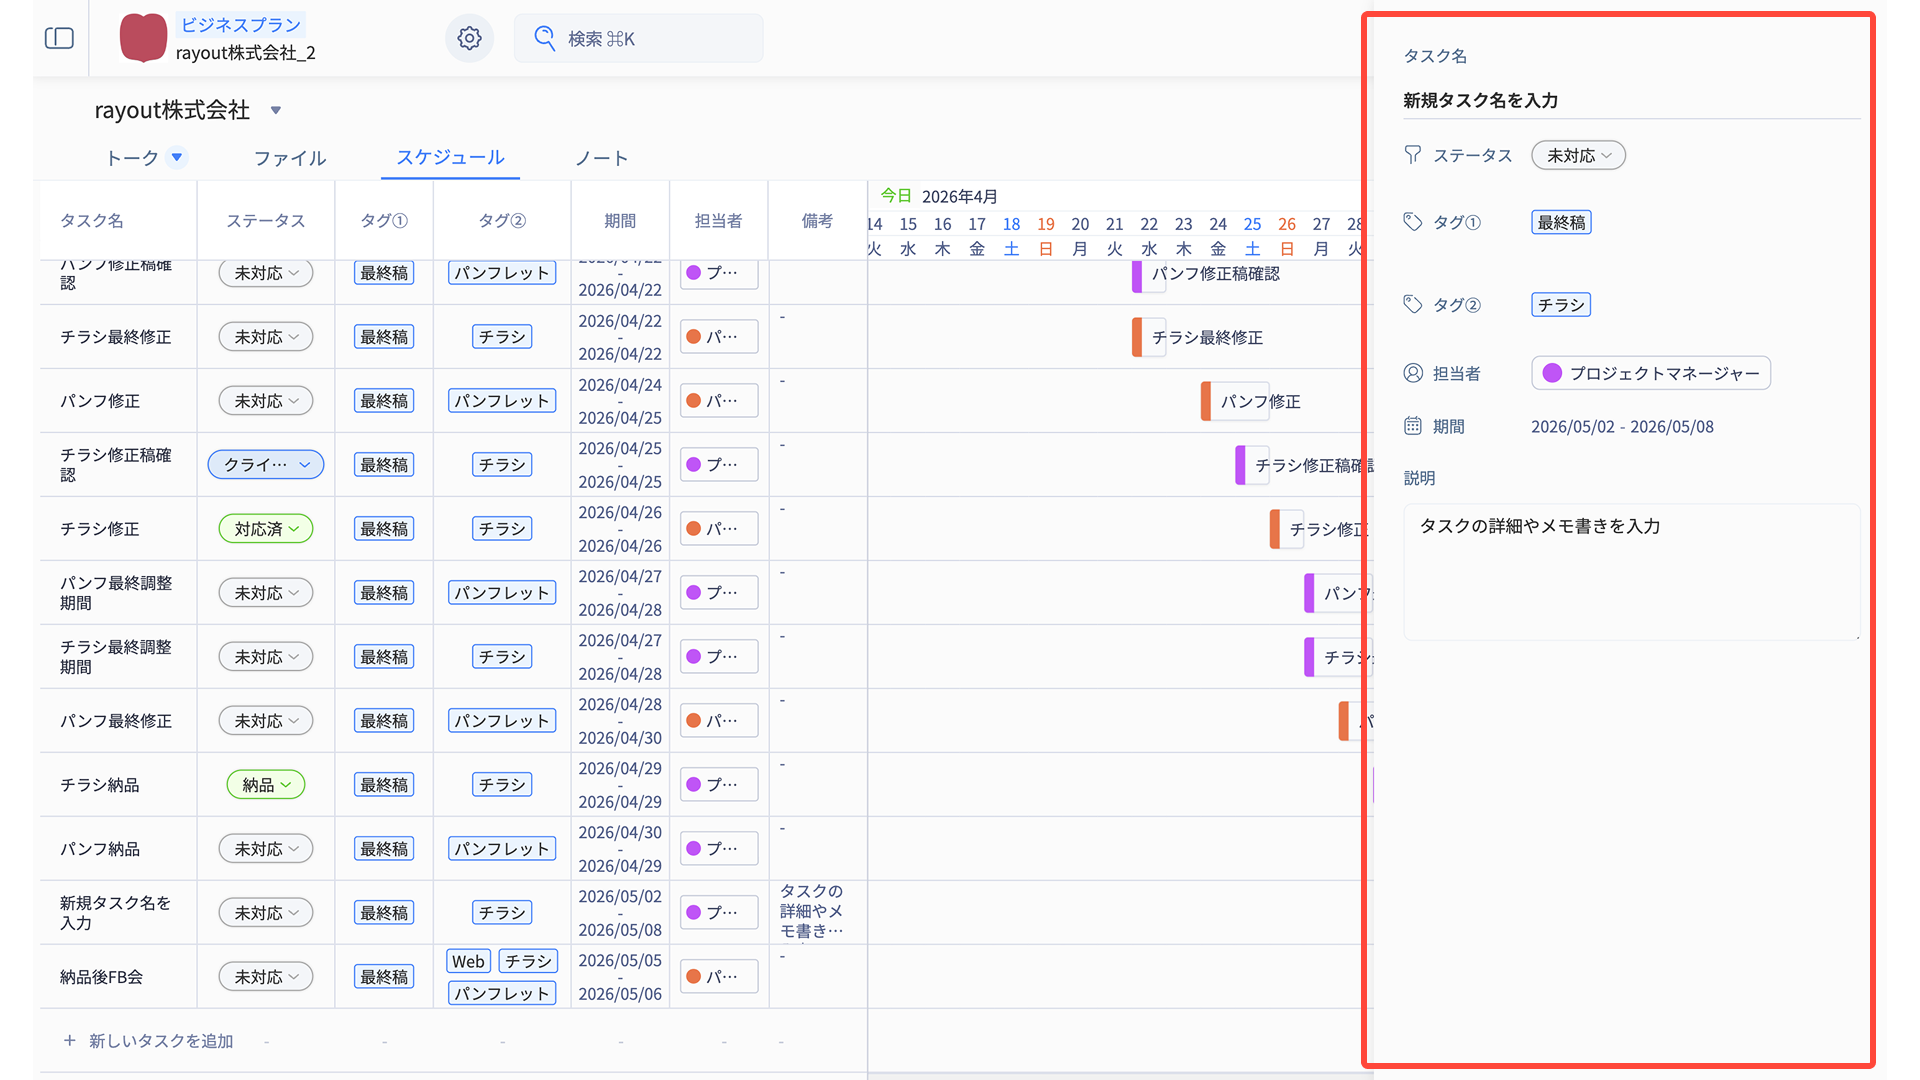This screenshot has width=1920, height=1080.
Task: Expand the rayout株式会社 project dropdown arrow
Action: (276, 110)
